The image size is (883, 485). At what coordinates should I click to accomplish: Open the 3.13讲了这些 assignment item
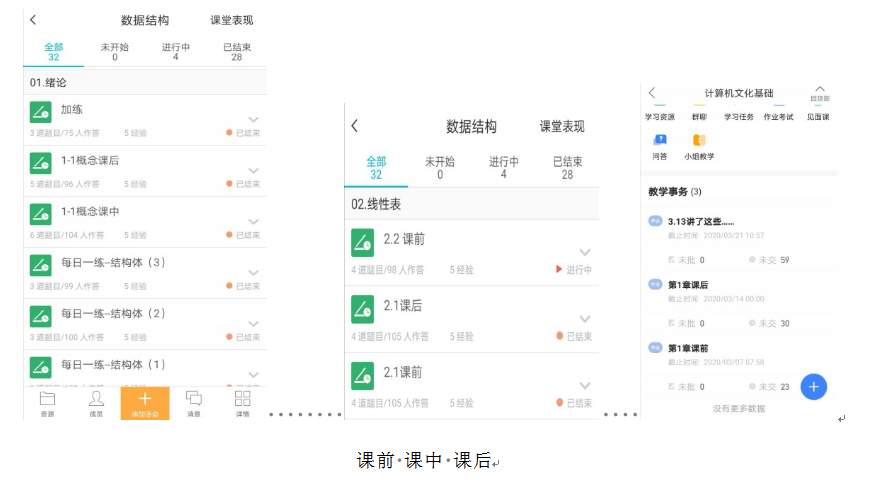coord(701,222)
